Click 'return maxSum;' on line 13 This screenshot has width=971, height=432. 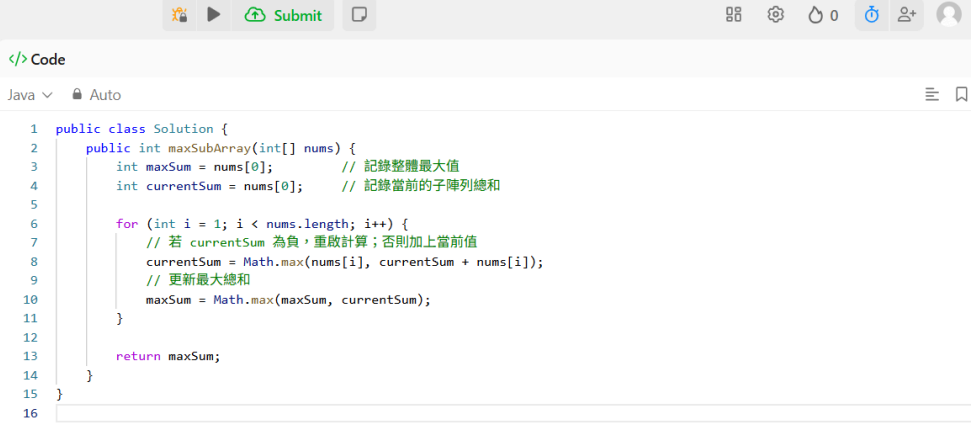point(168,356)
